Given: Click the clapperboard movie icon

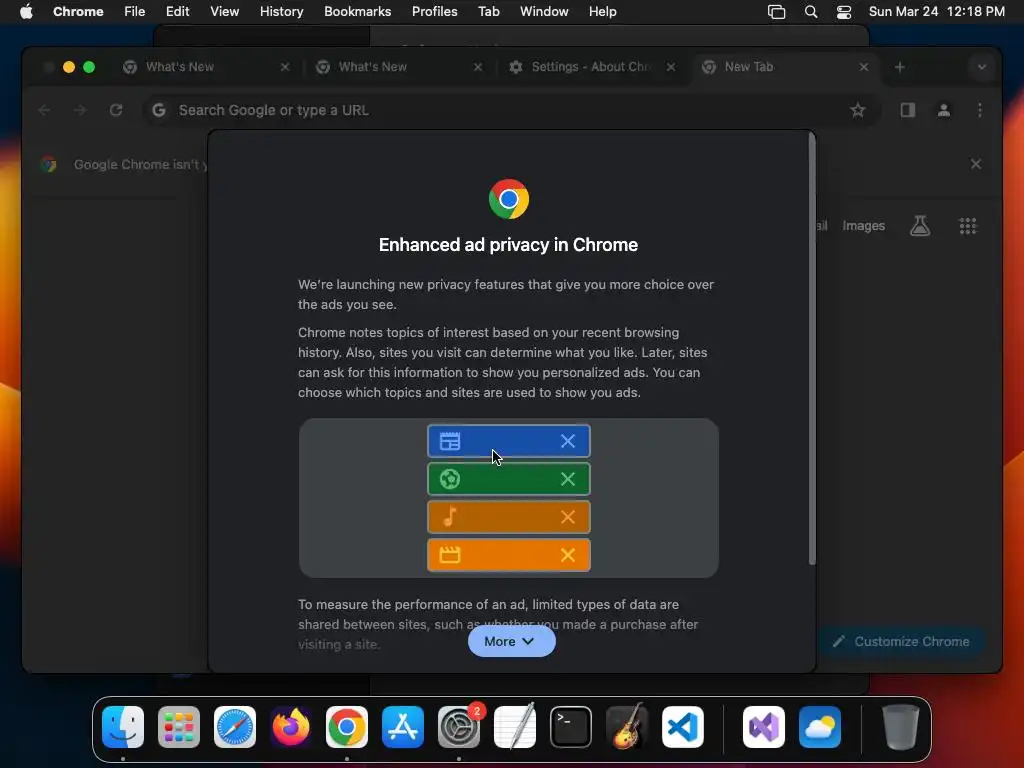Looking at the screenshot, I should coord(450,555).
